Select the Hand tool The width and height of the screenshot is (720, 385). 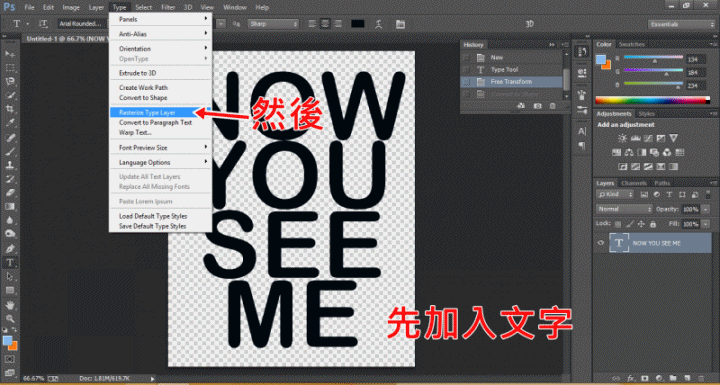click(10, 305)
